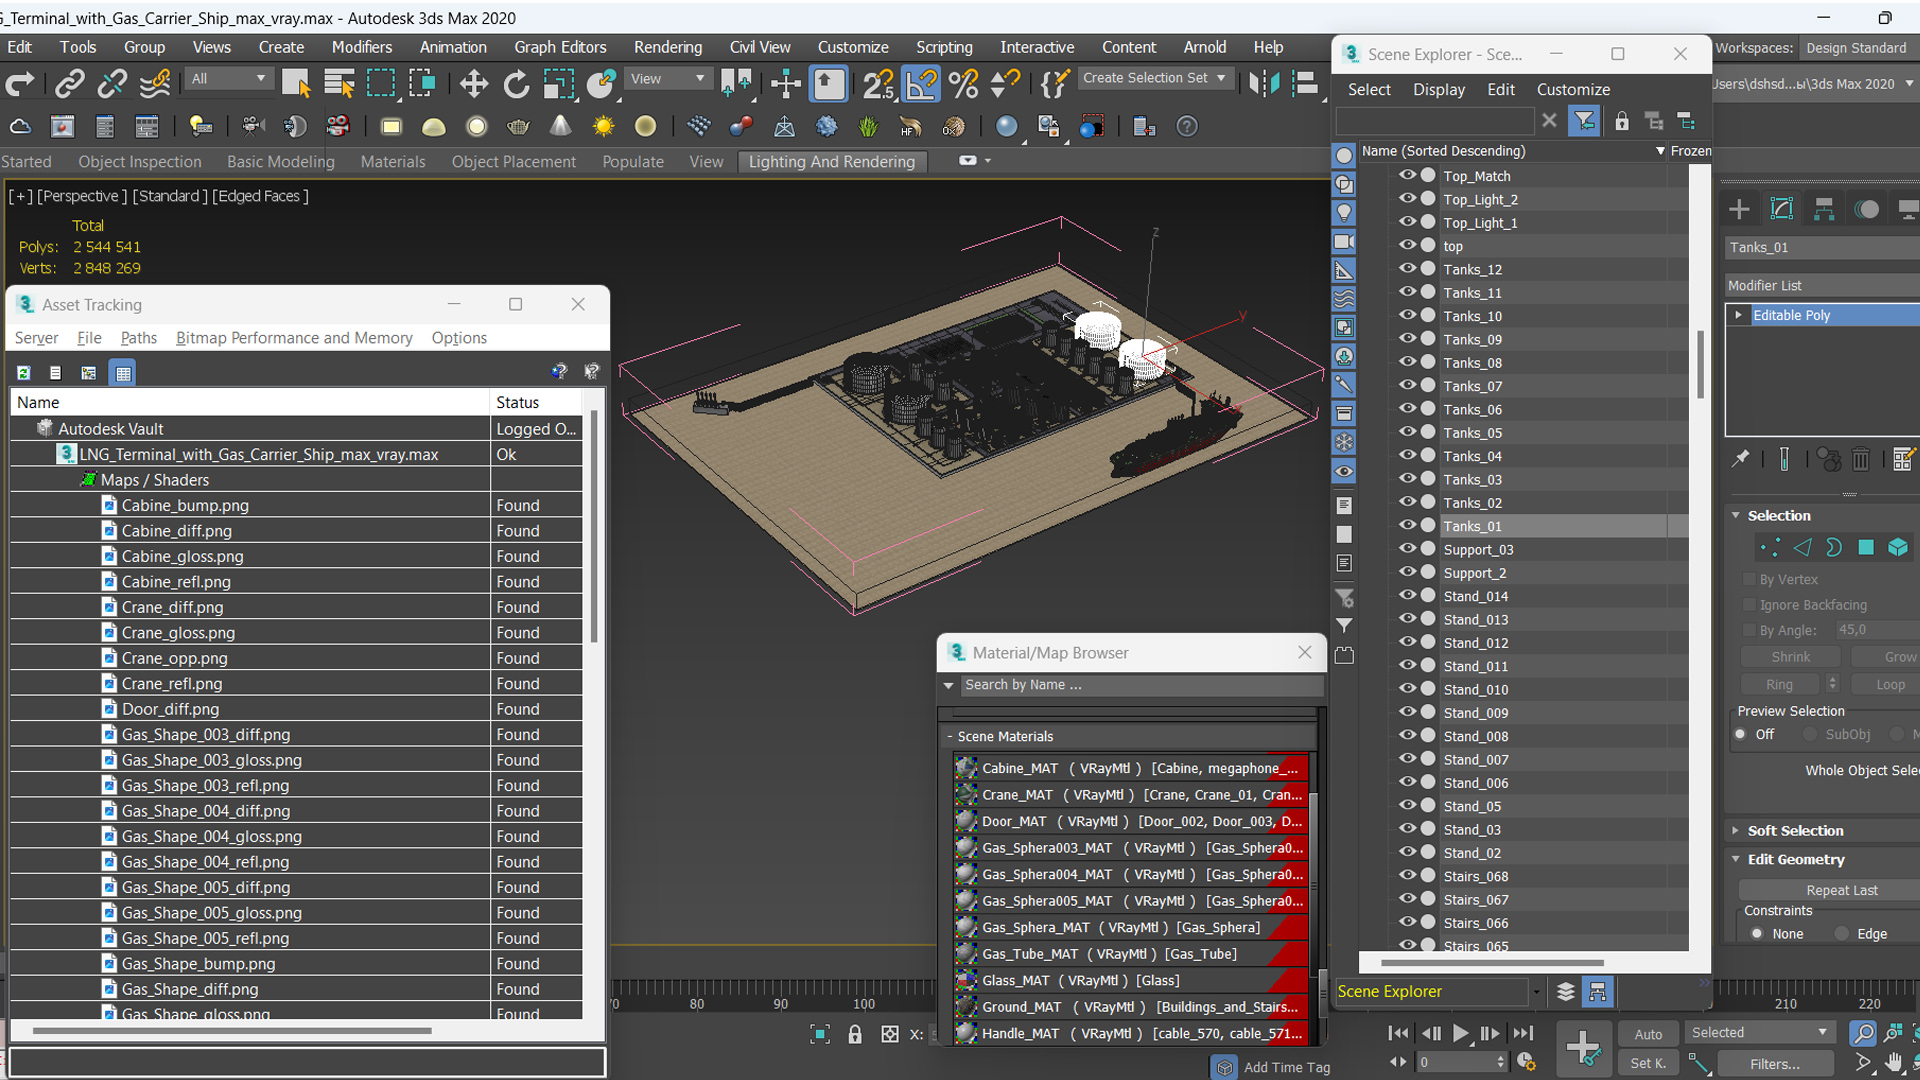This screenshot has width=1920, height=1080.
Task: Switch to Object Placement ribbon tab
Action: pyautogui.click(x=513, y=162)
